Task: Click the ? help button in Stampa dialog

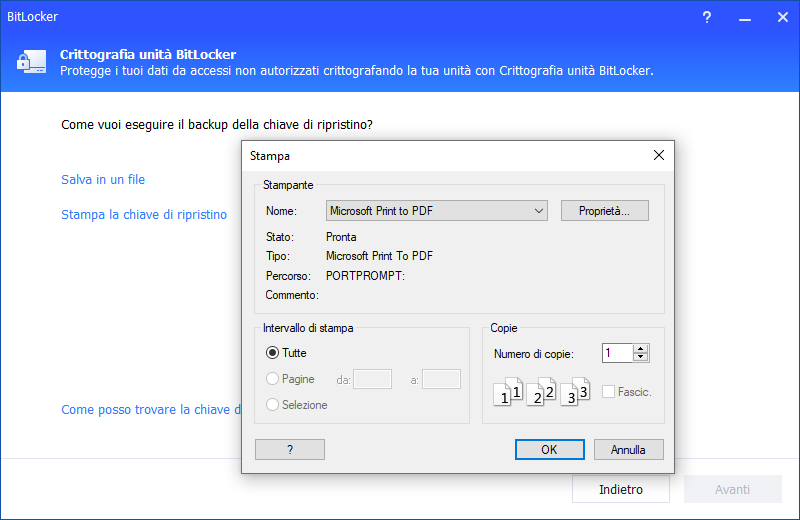Action: click(290, 450)
